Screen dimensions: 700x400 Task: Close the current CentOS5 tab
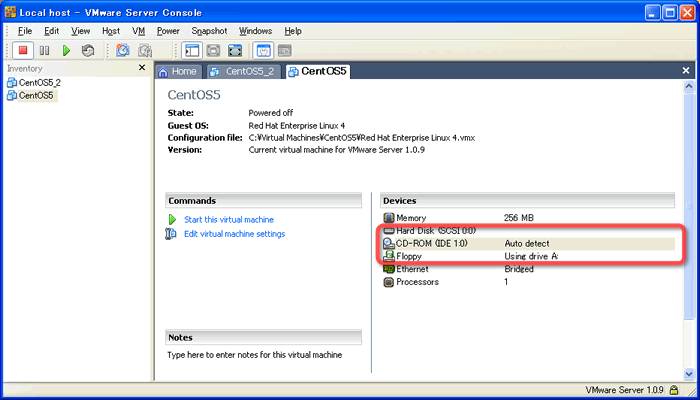686,71
